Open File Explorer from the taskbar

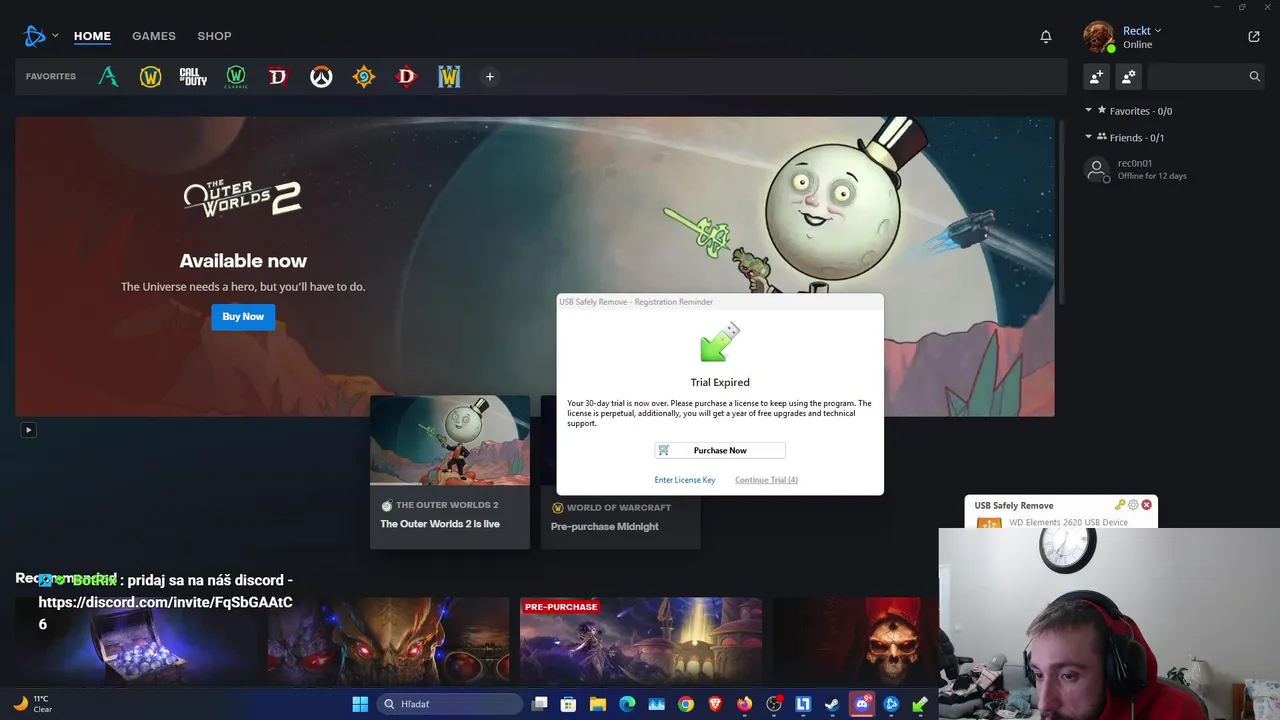(598, 704)
